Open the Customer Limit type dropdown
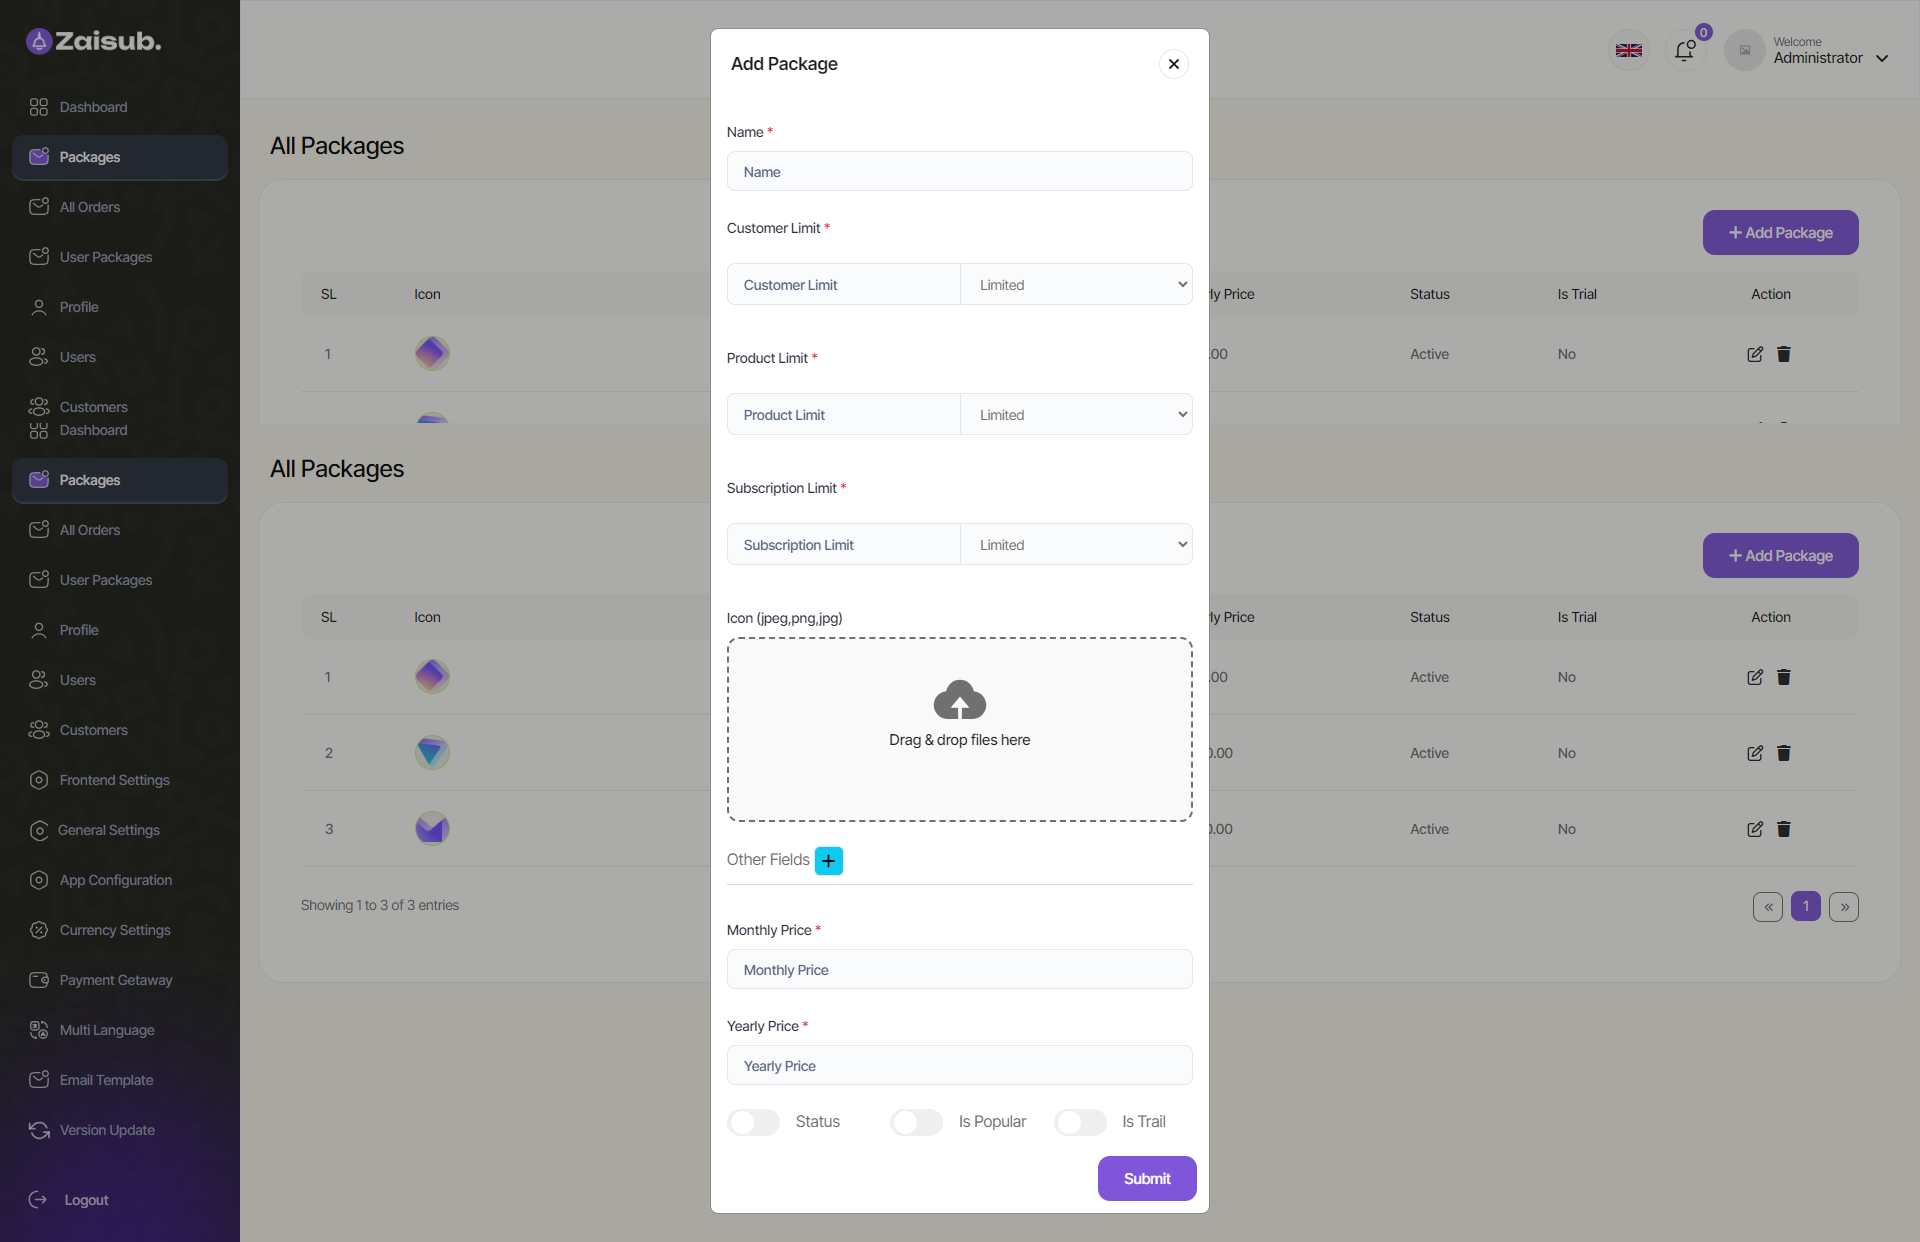This screenshot has height=1242, width=1920. coord(1077,284)
